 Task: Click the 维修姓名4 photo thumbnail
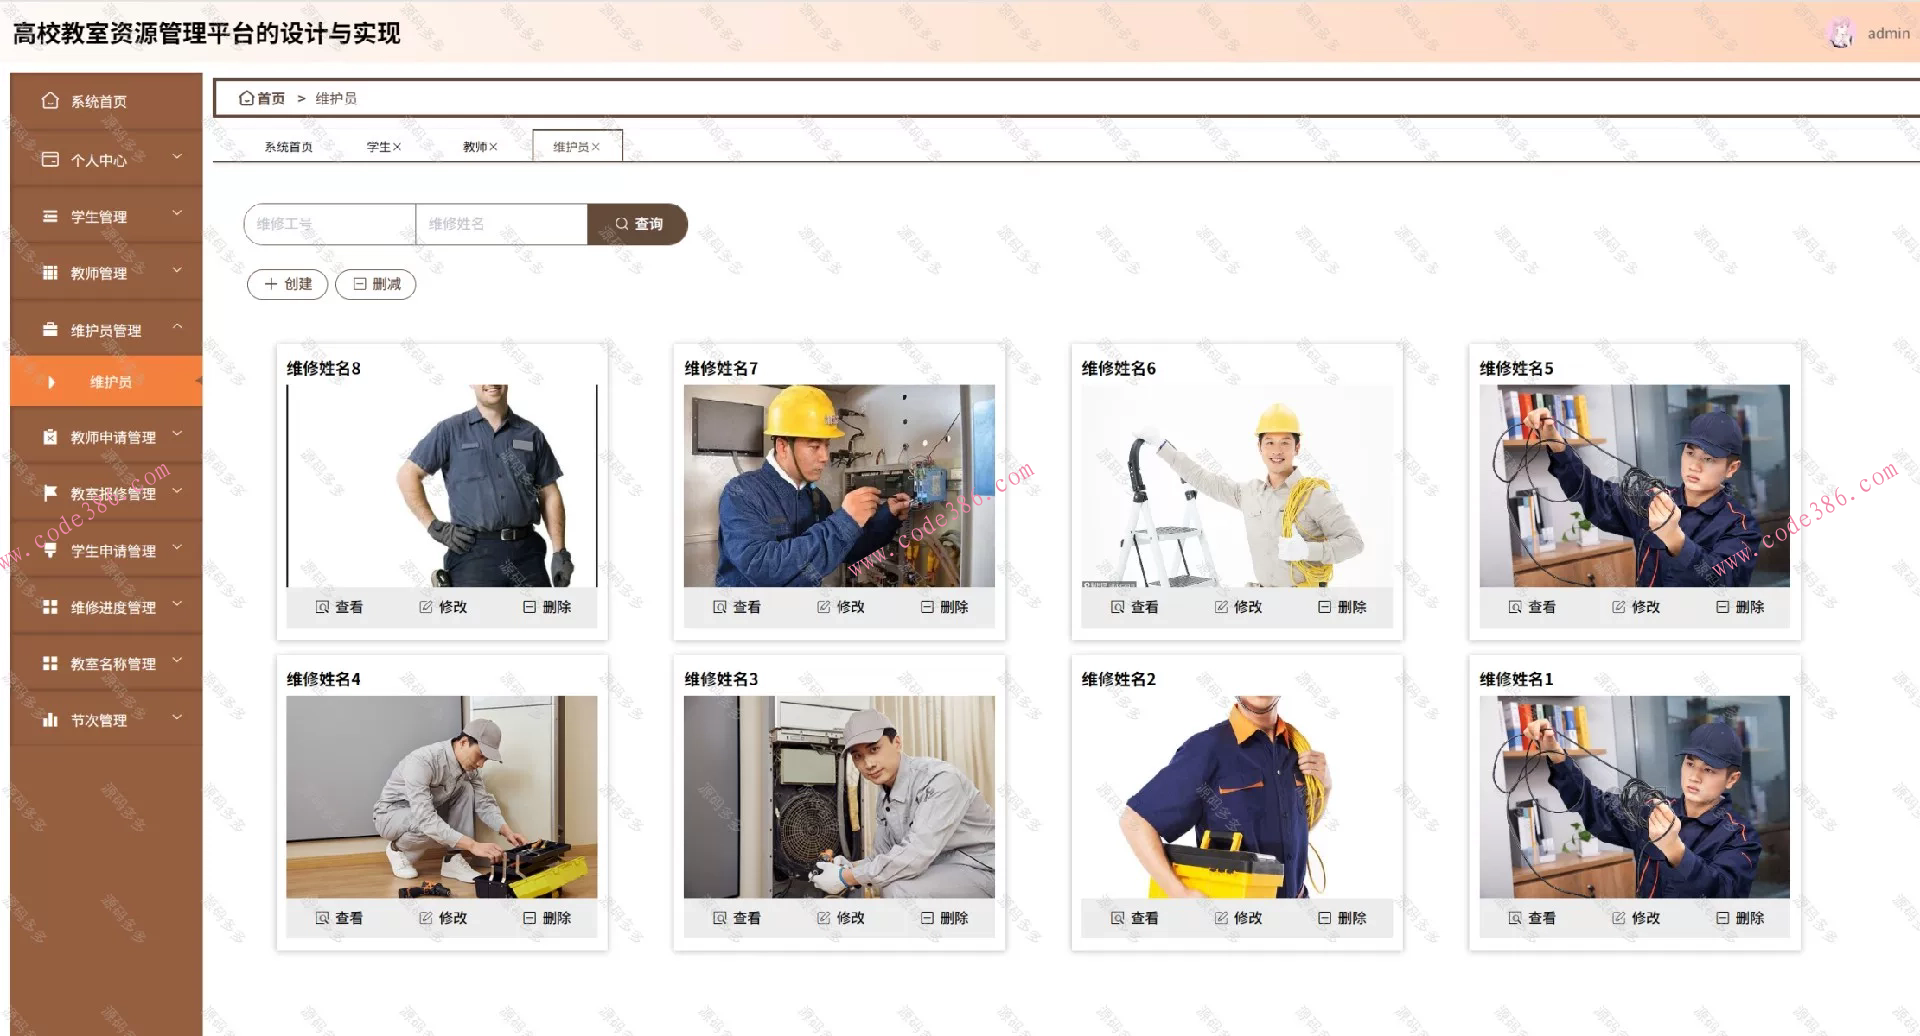point(442,797)
